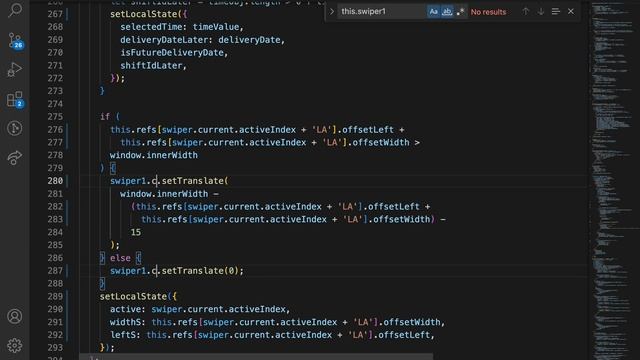Open the Search view in activity bar
The width and height of the screenshot is (640, 360).
[15, 10]
